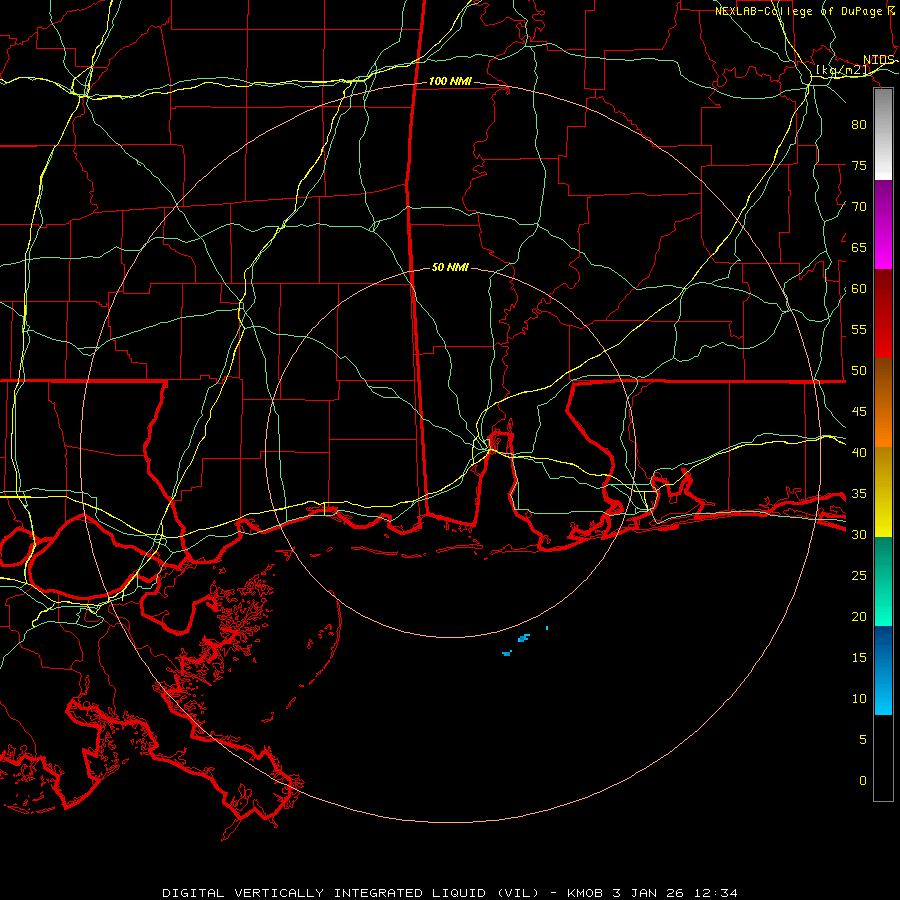Image resolution: width=900 pixels, height=900 pixels.
Task: Click "KMOB" station ID in the caption
Action: [586, 893]
